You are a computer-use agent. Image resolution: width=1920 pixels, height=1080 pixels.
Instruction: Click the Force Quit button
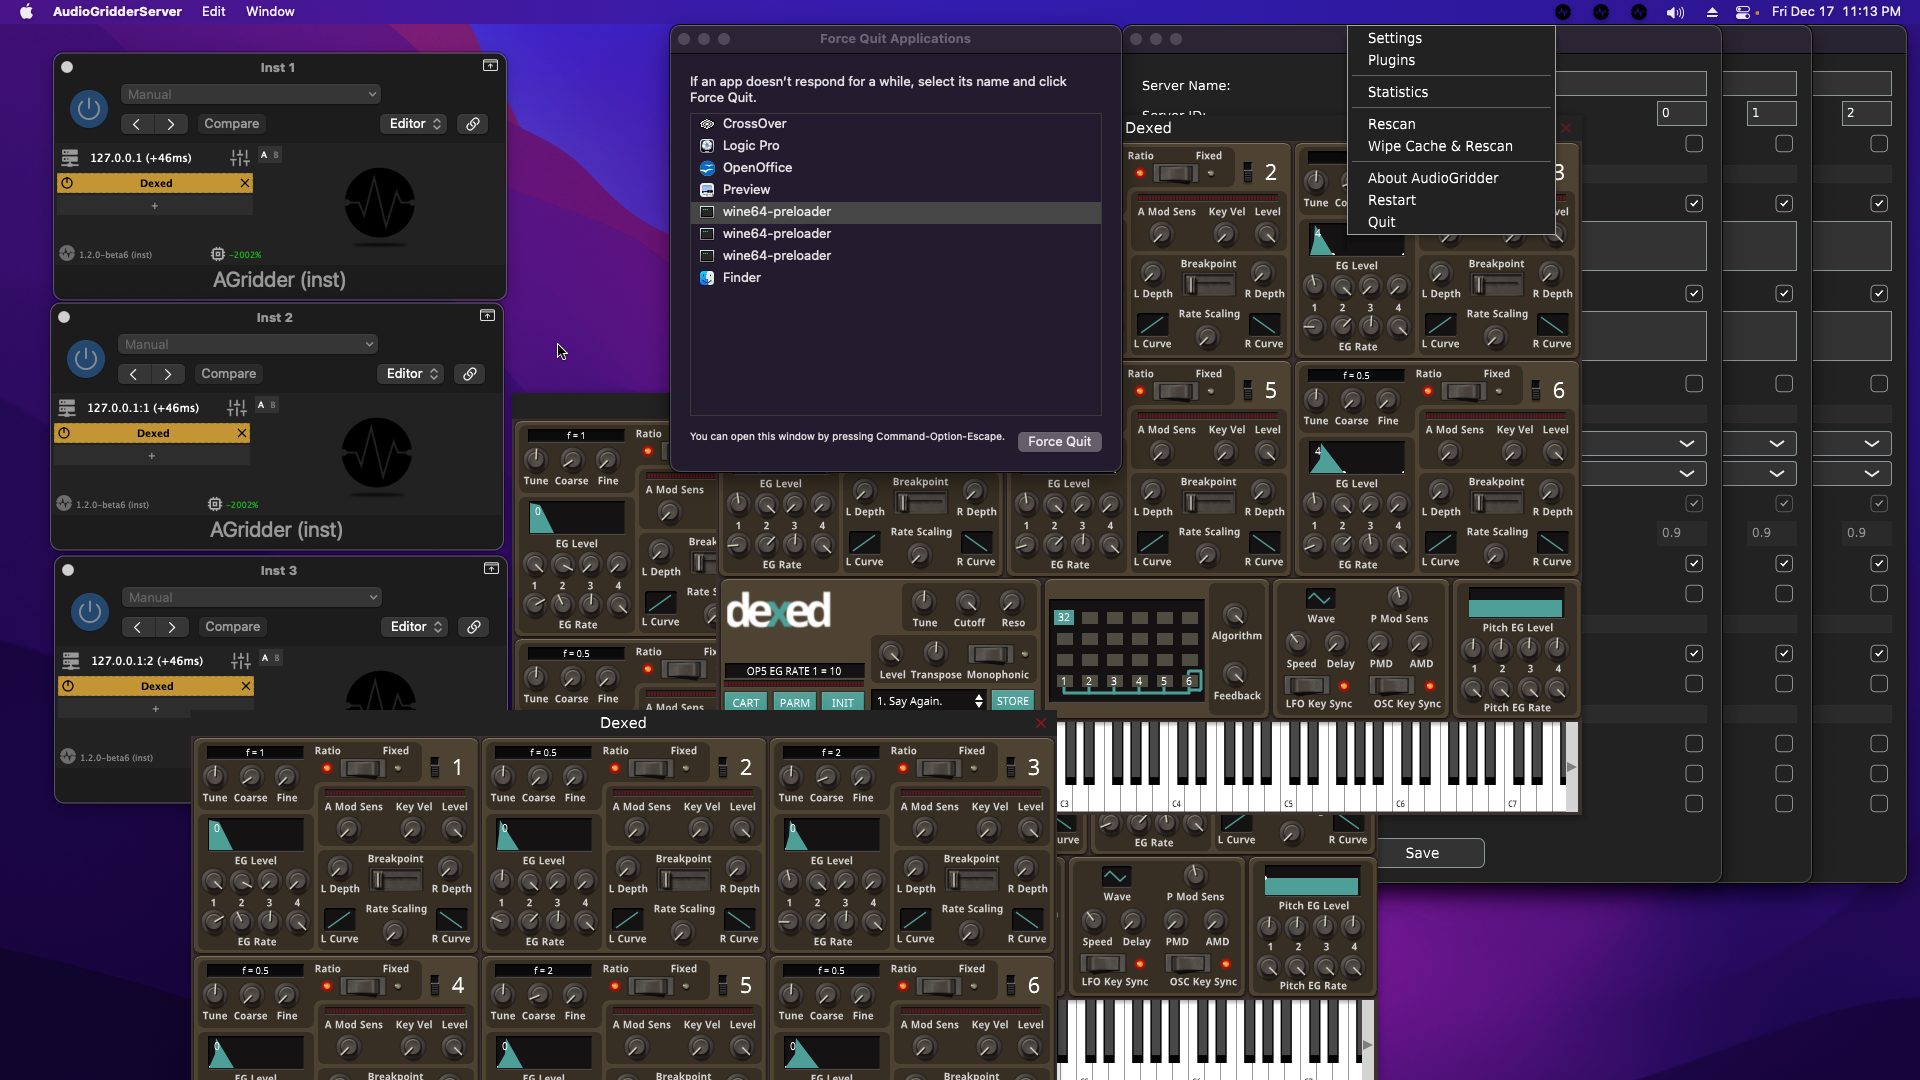point(1060,442)
